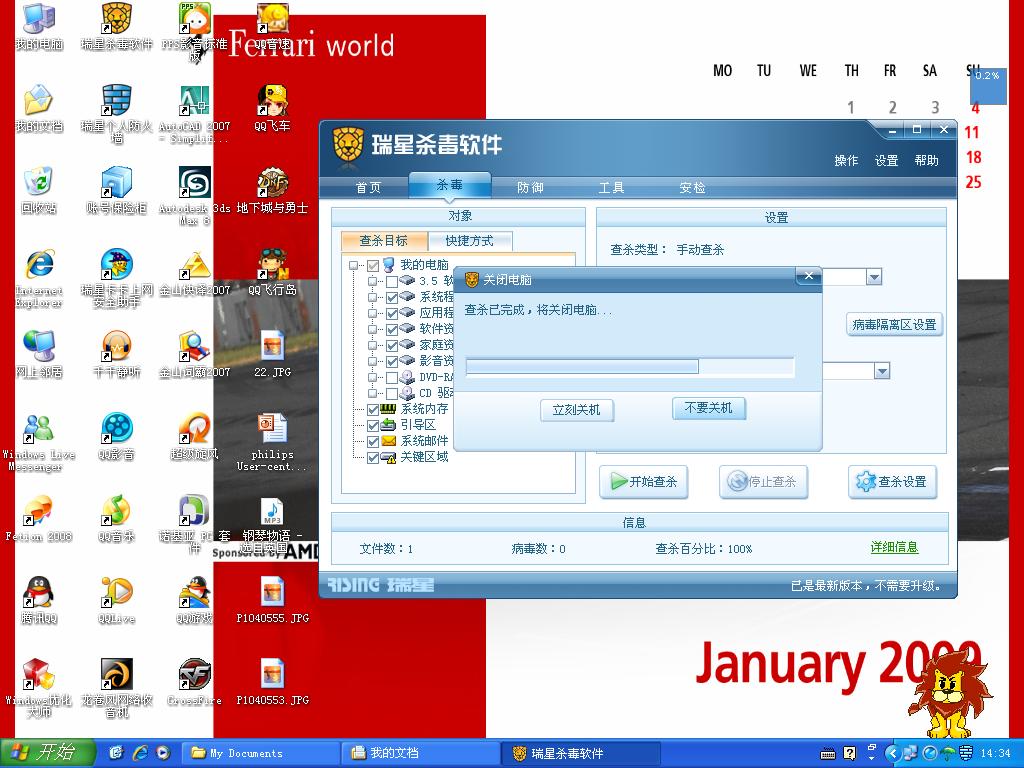Expand the 应用程序 drive tree node
The image size is (1024, 768).
(x=372, y=313)
